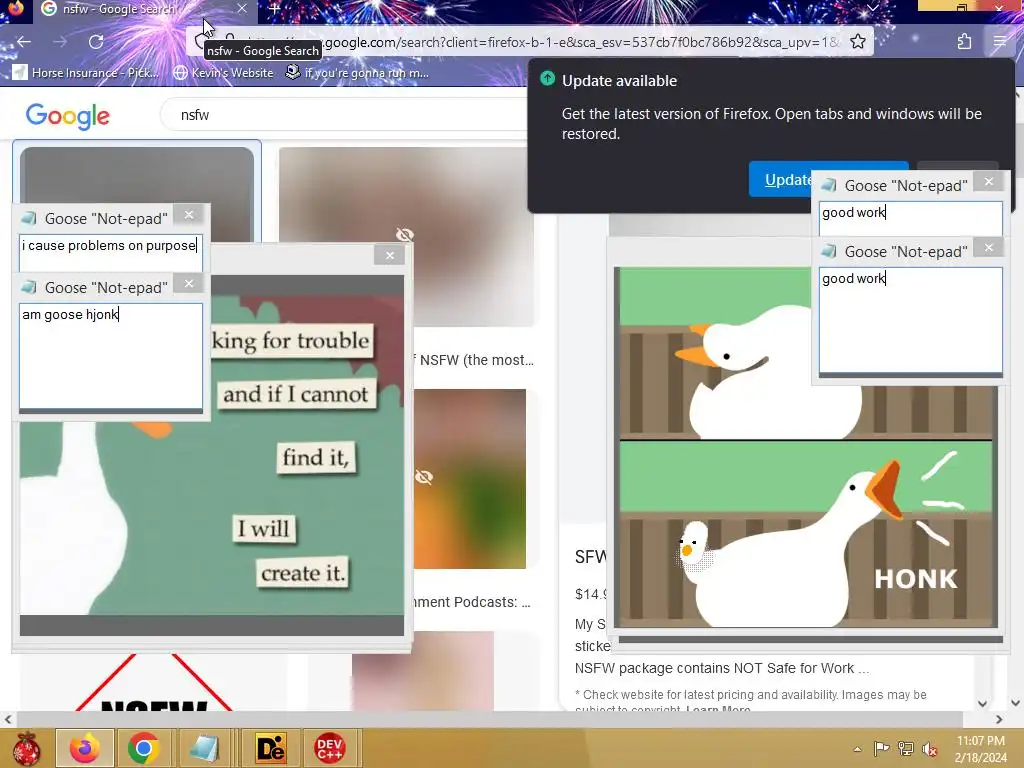The height and width of the screenshot is (768, 1024).
Task: Click the Action Center flag tray icon
Action: click(x=882, y=748)
